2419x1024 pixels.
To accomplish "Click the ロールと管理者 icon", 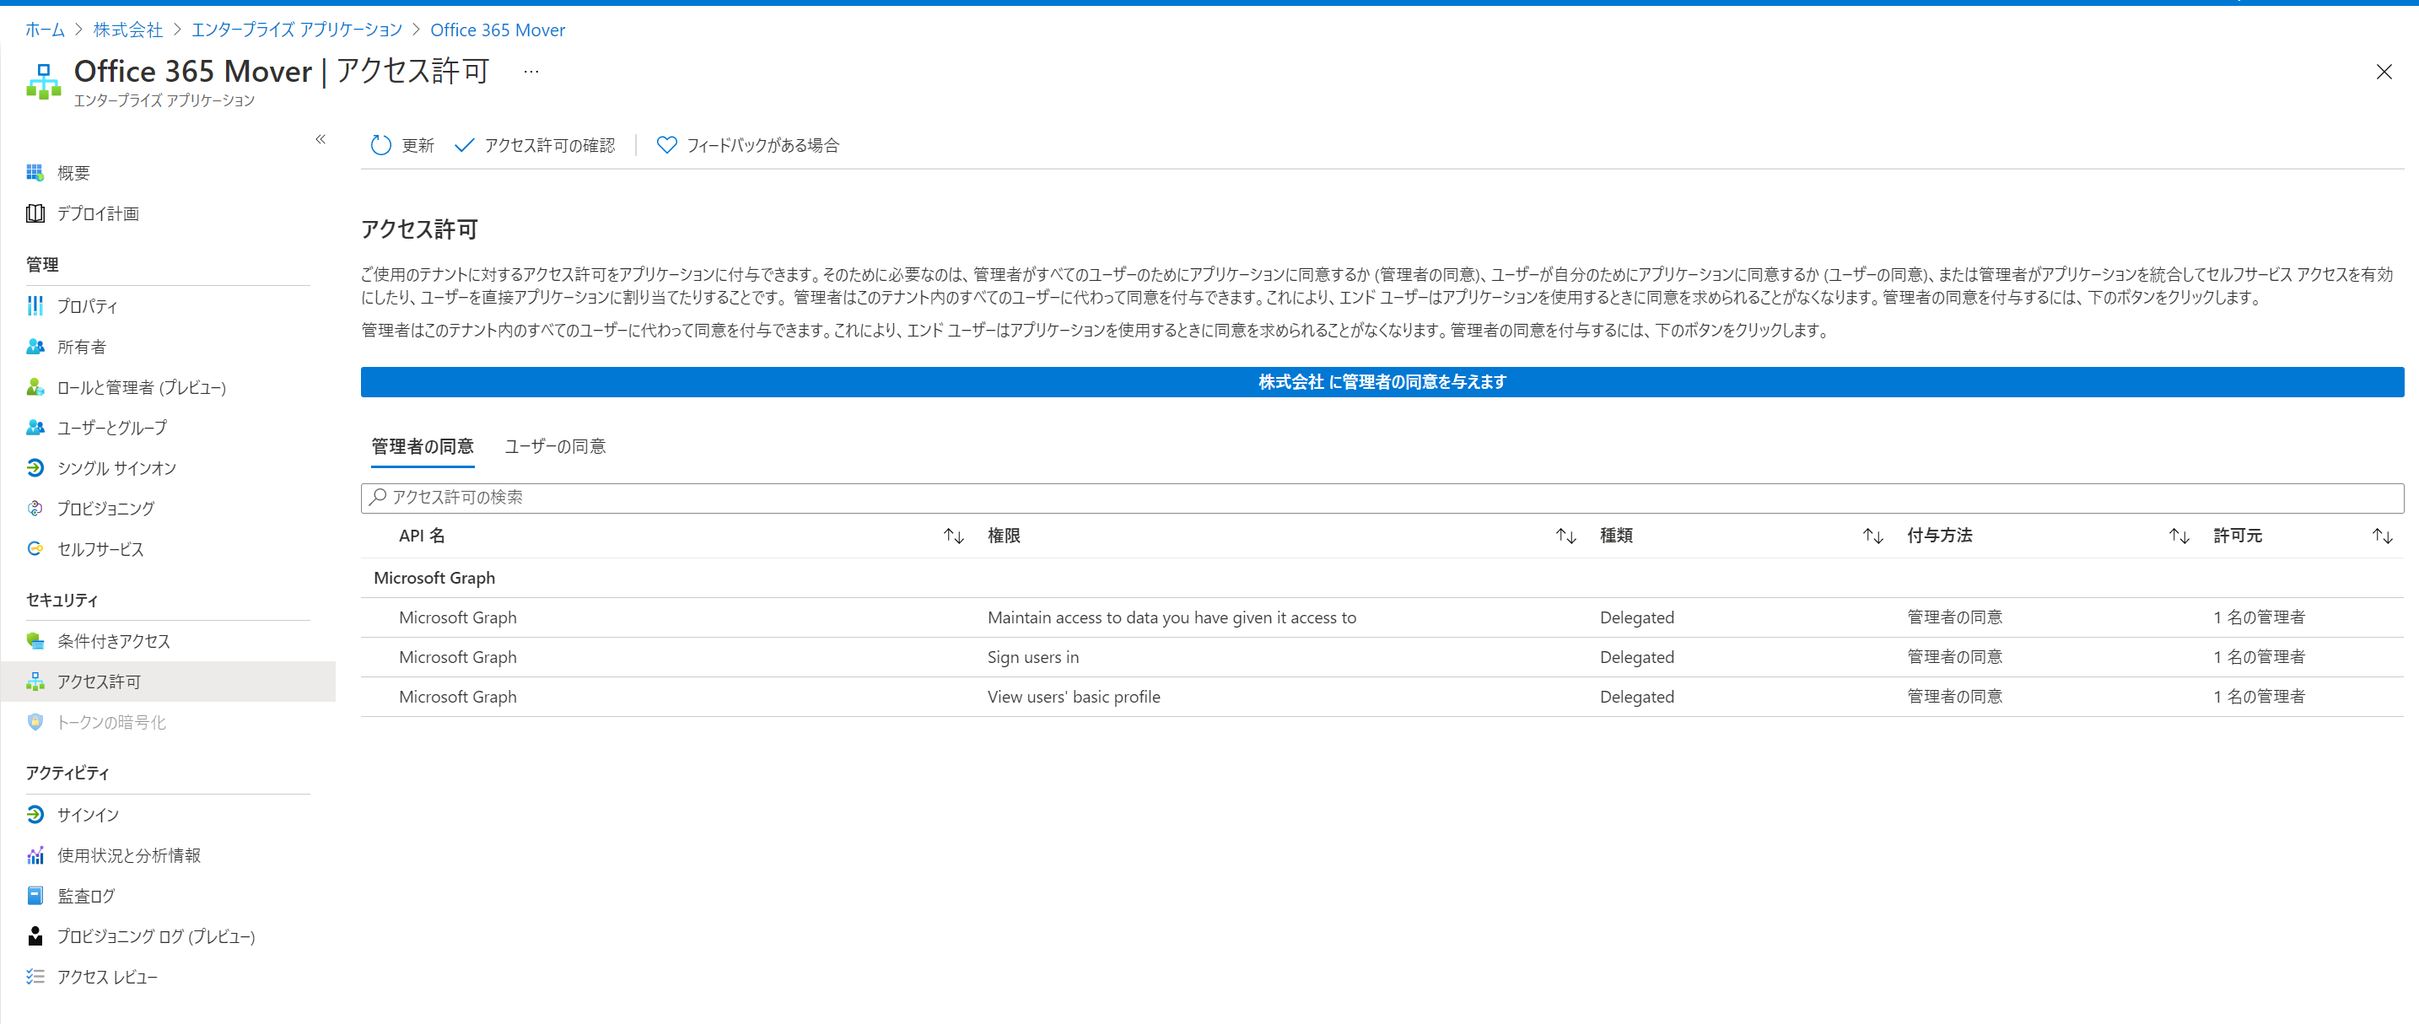I will 35,387.
